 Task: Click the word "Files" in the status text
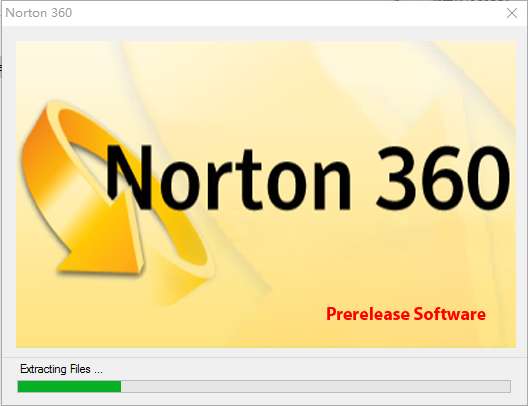[x=80, y=369]
